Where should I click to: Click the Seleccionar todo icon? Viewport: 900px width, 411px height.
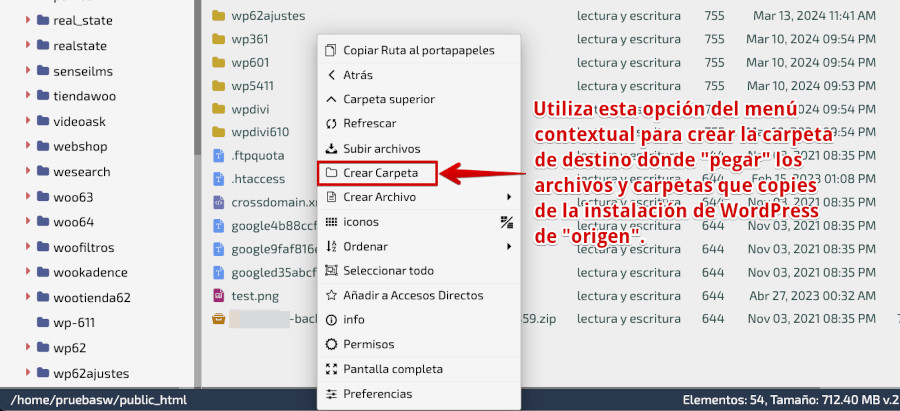pos(331,270)
